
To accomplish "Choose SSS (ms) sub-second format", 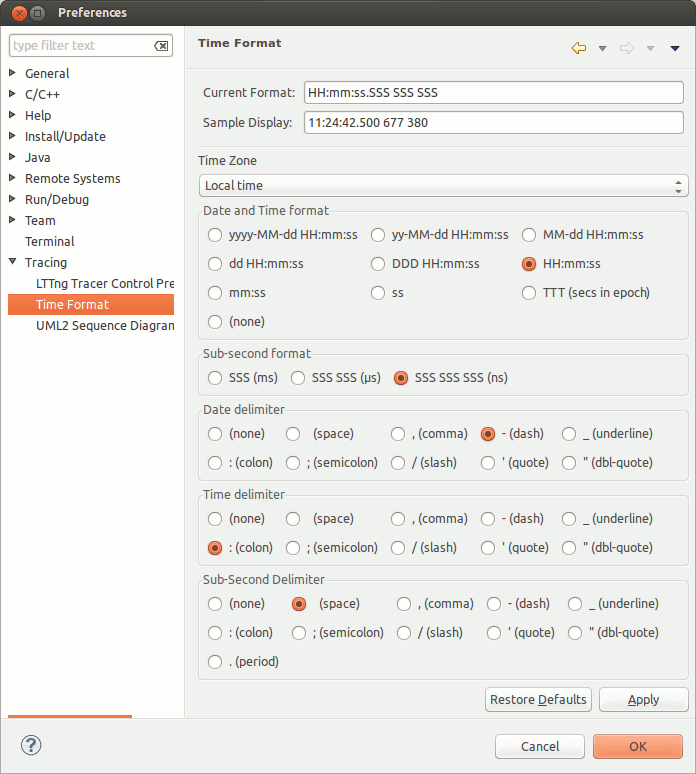I will (215, 378).
